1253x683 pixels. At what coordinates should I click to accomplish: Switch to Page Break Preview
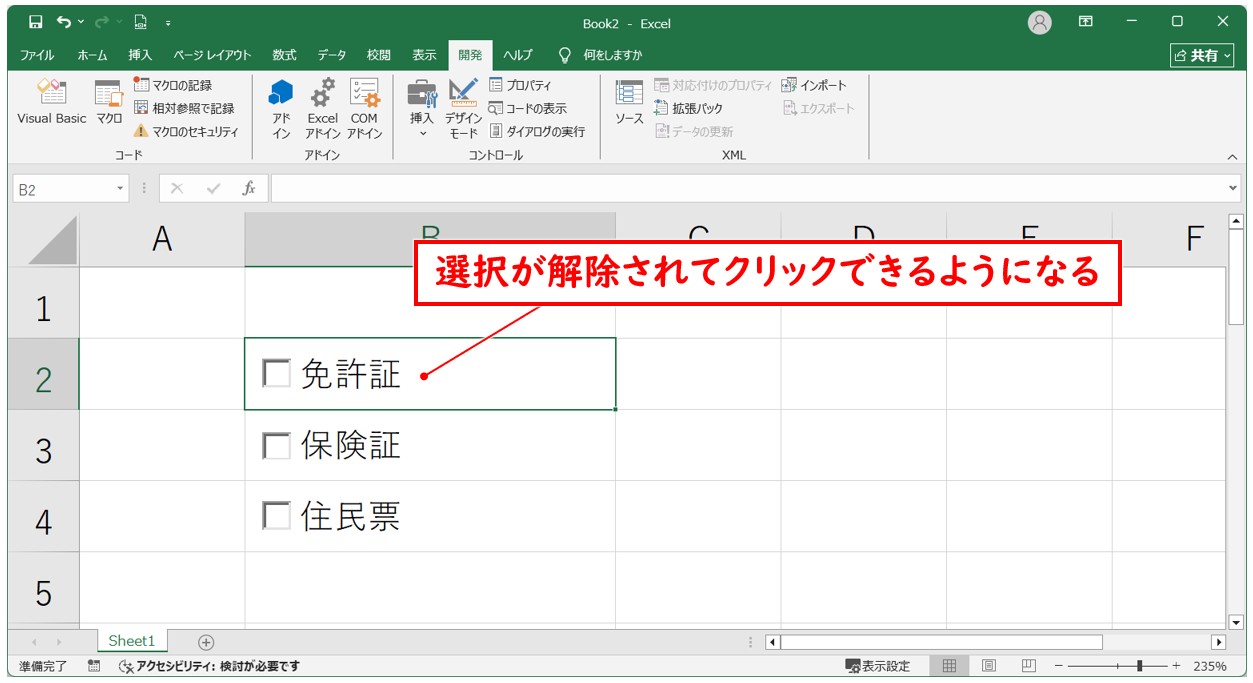point(1028,666)
